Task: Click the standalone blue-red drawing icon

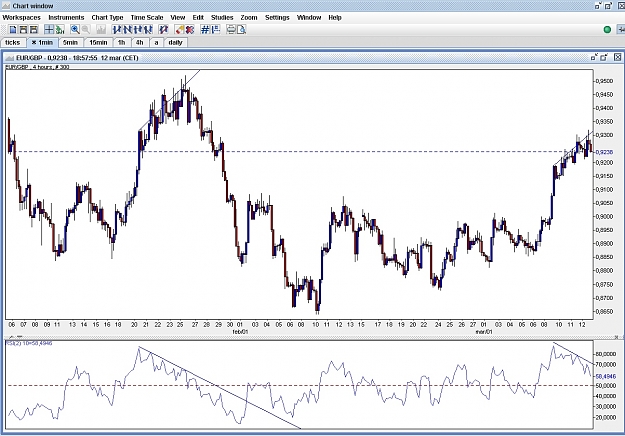Action: coord(163,29)
